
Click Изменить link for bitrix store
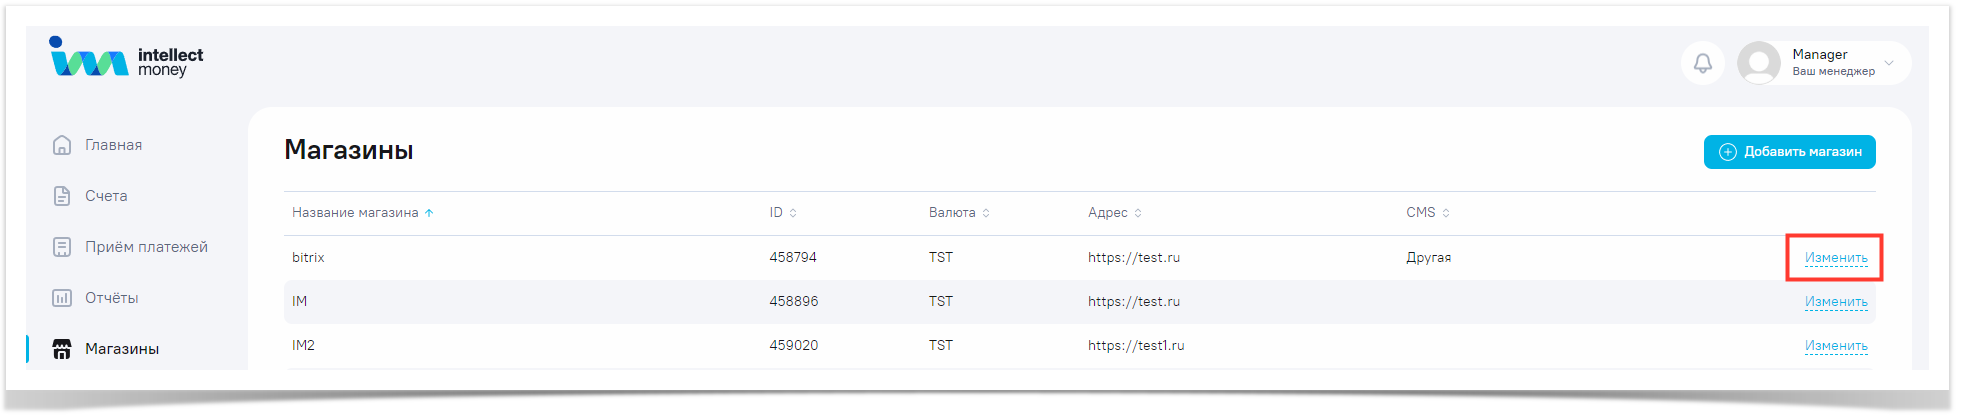(1835, 258)
